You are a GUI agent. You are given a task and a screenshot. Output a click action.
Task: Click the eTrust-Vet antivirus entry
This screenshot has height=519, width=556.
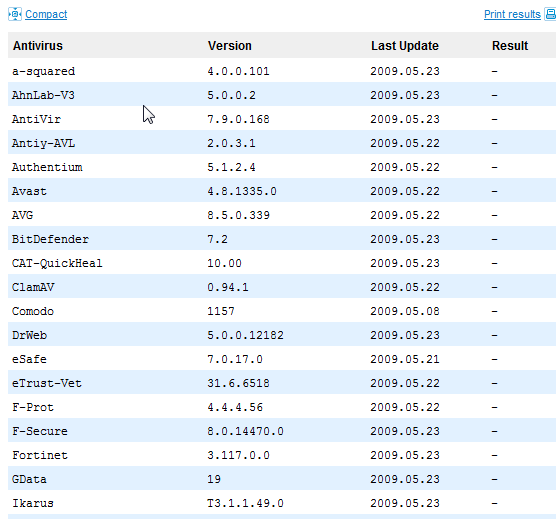tap(47, 383)
